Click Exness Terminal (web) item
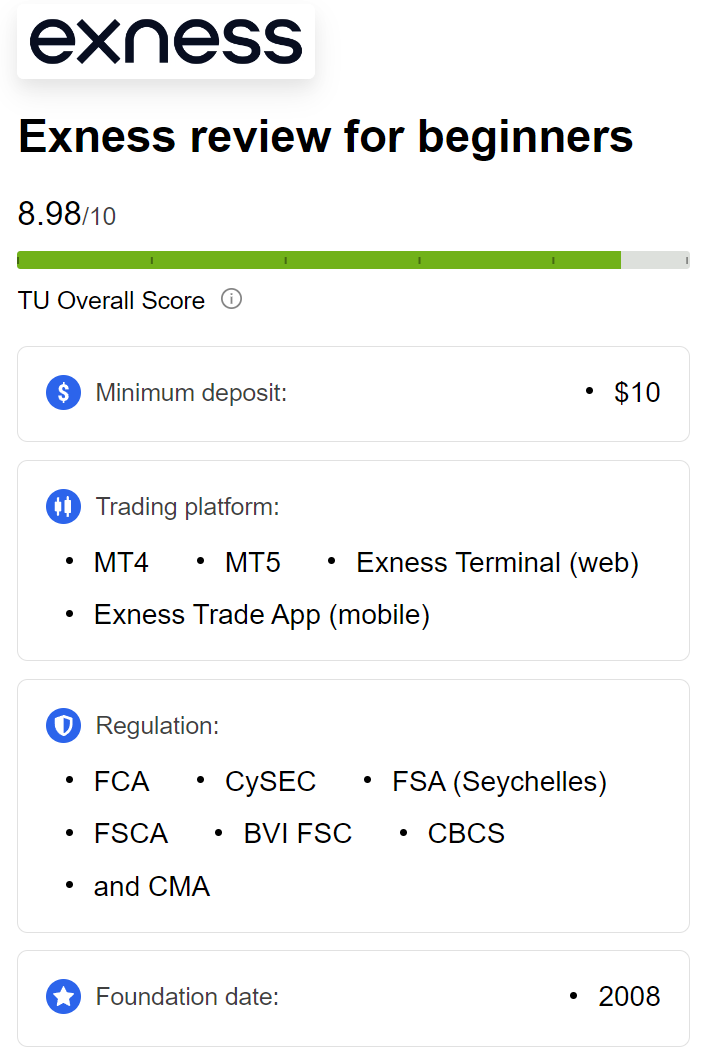Screen dimensions: 706x1057 click(x=497, y=563)
